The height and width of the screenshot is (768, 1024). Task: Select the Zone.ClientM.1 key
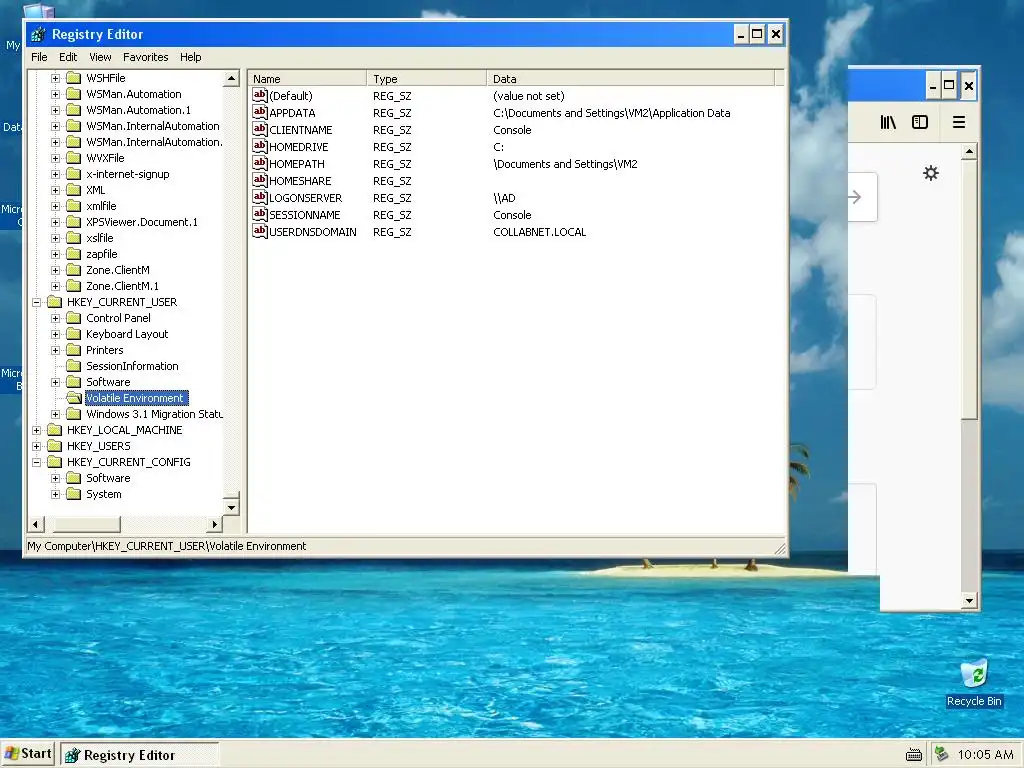[x=122, y=286]
